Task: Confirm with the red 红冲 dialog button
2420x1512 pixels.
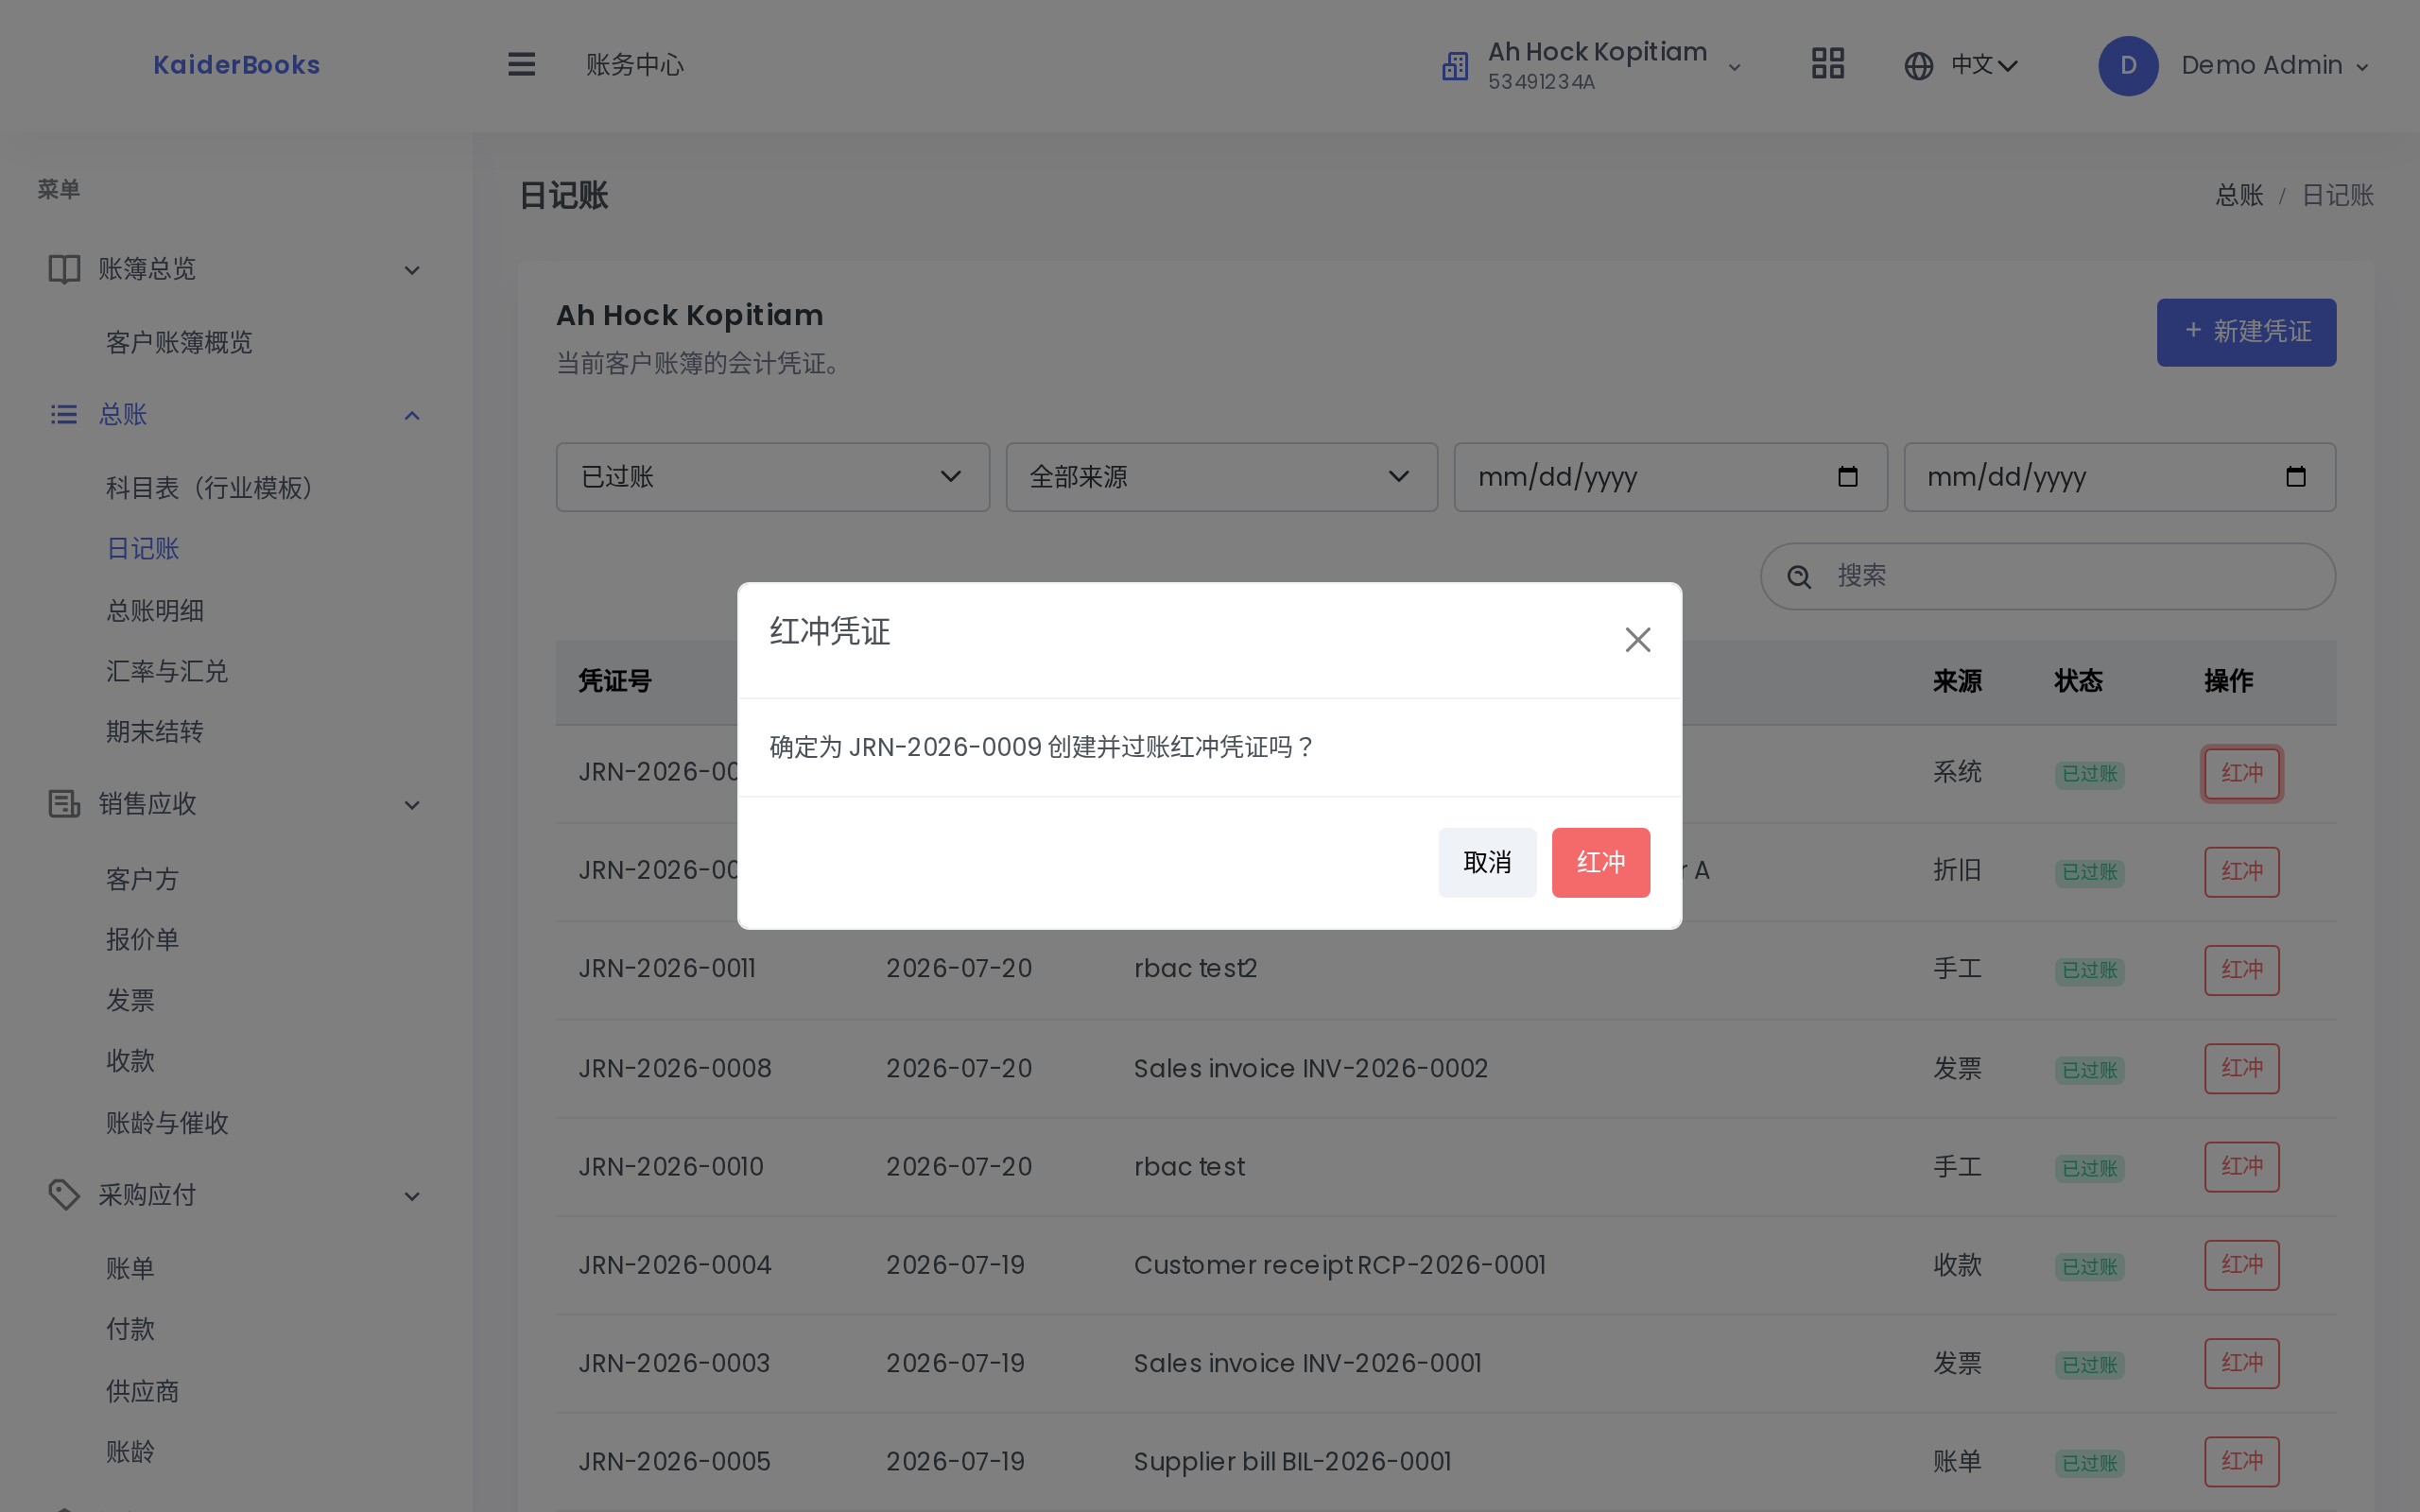Action: pyautogui.click(x=1600, y=862)
